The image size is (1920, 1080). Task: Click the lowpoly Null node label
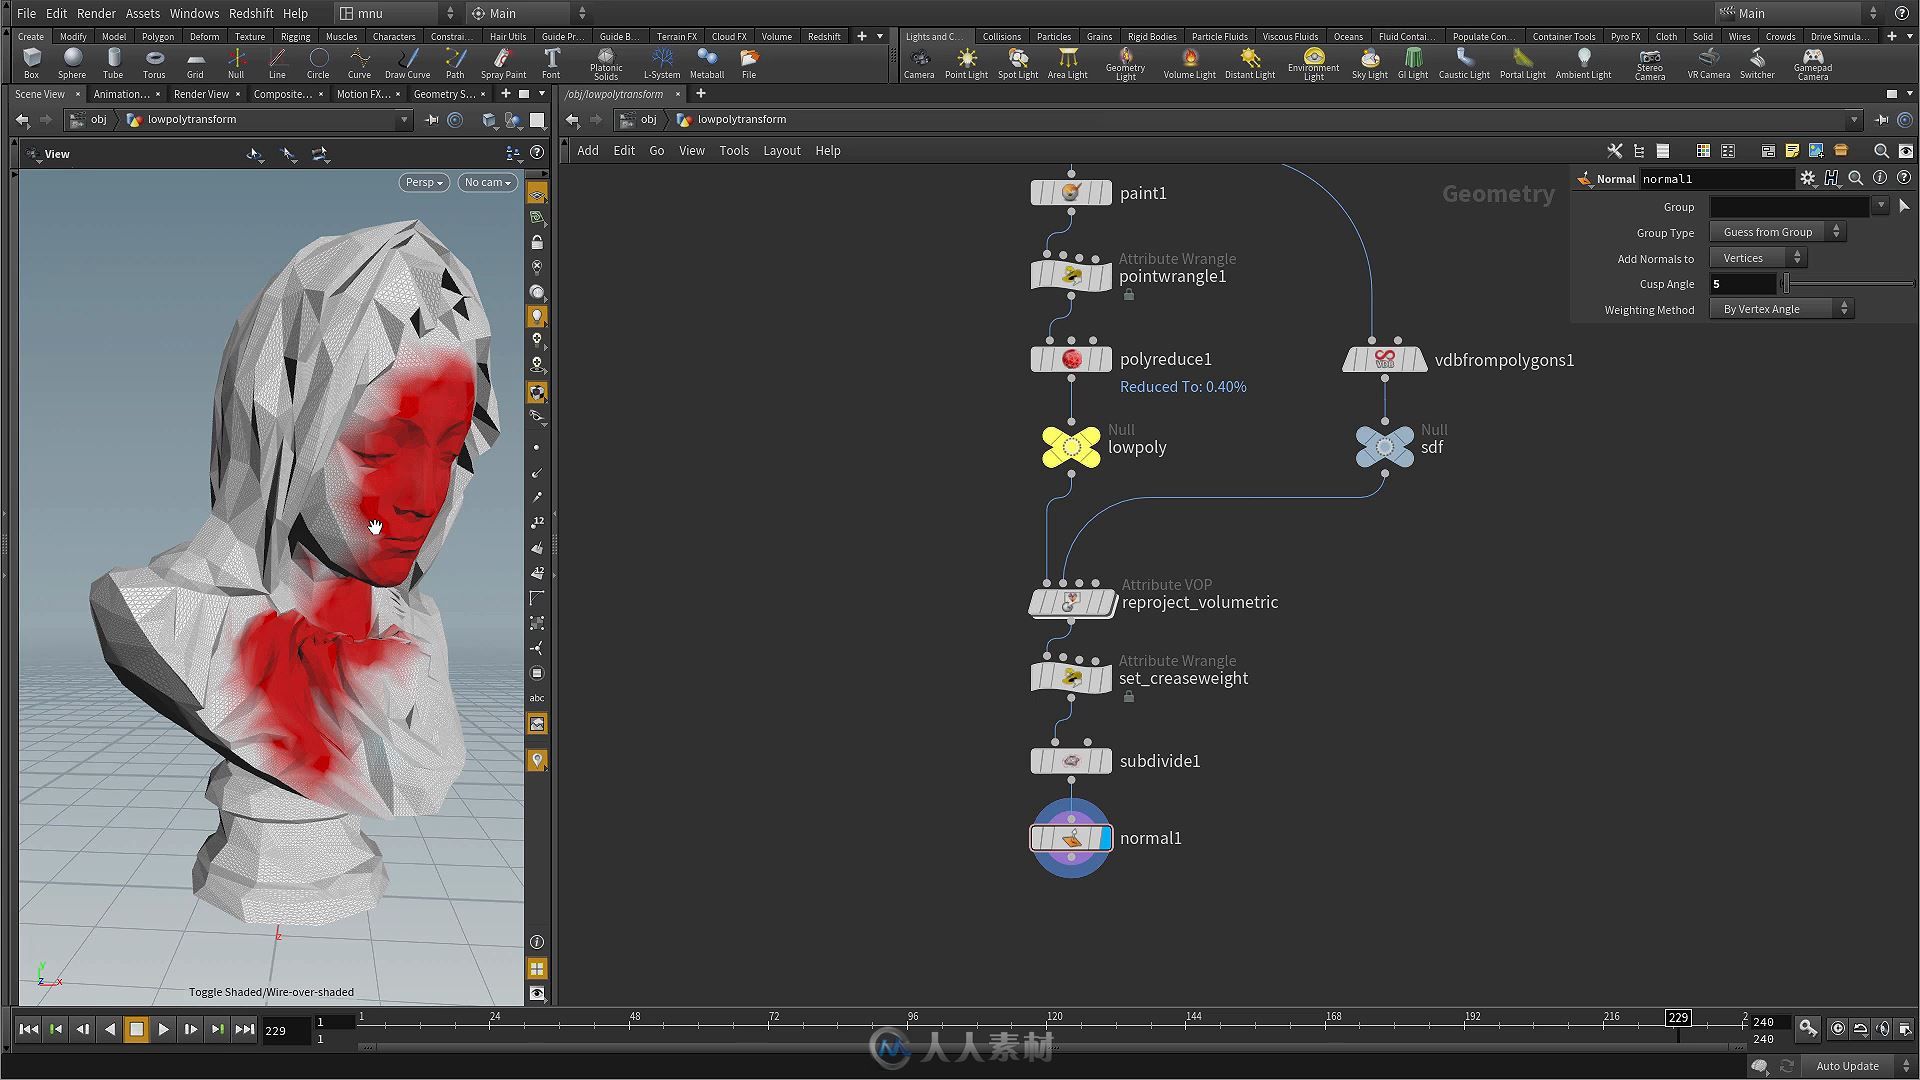point(1138,446)
